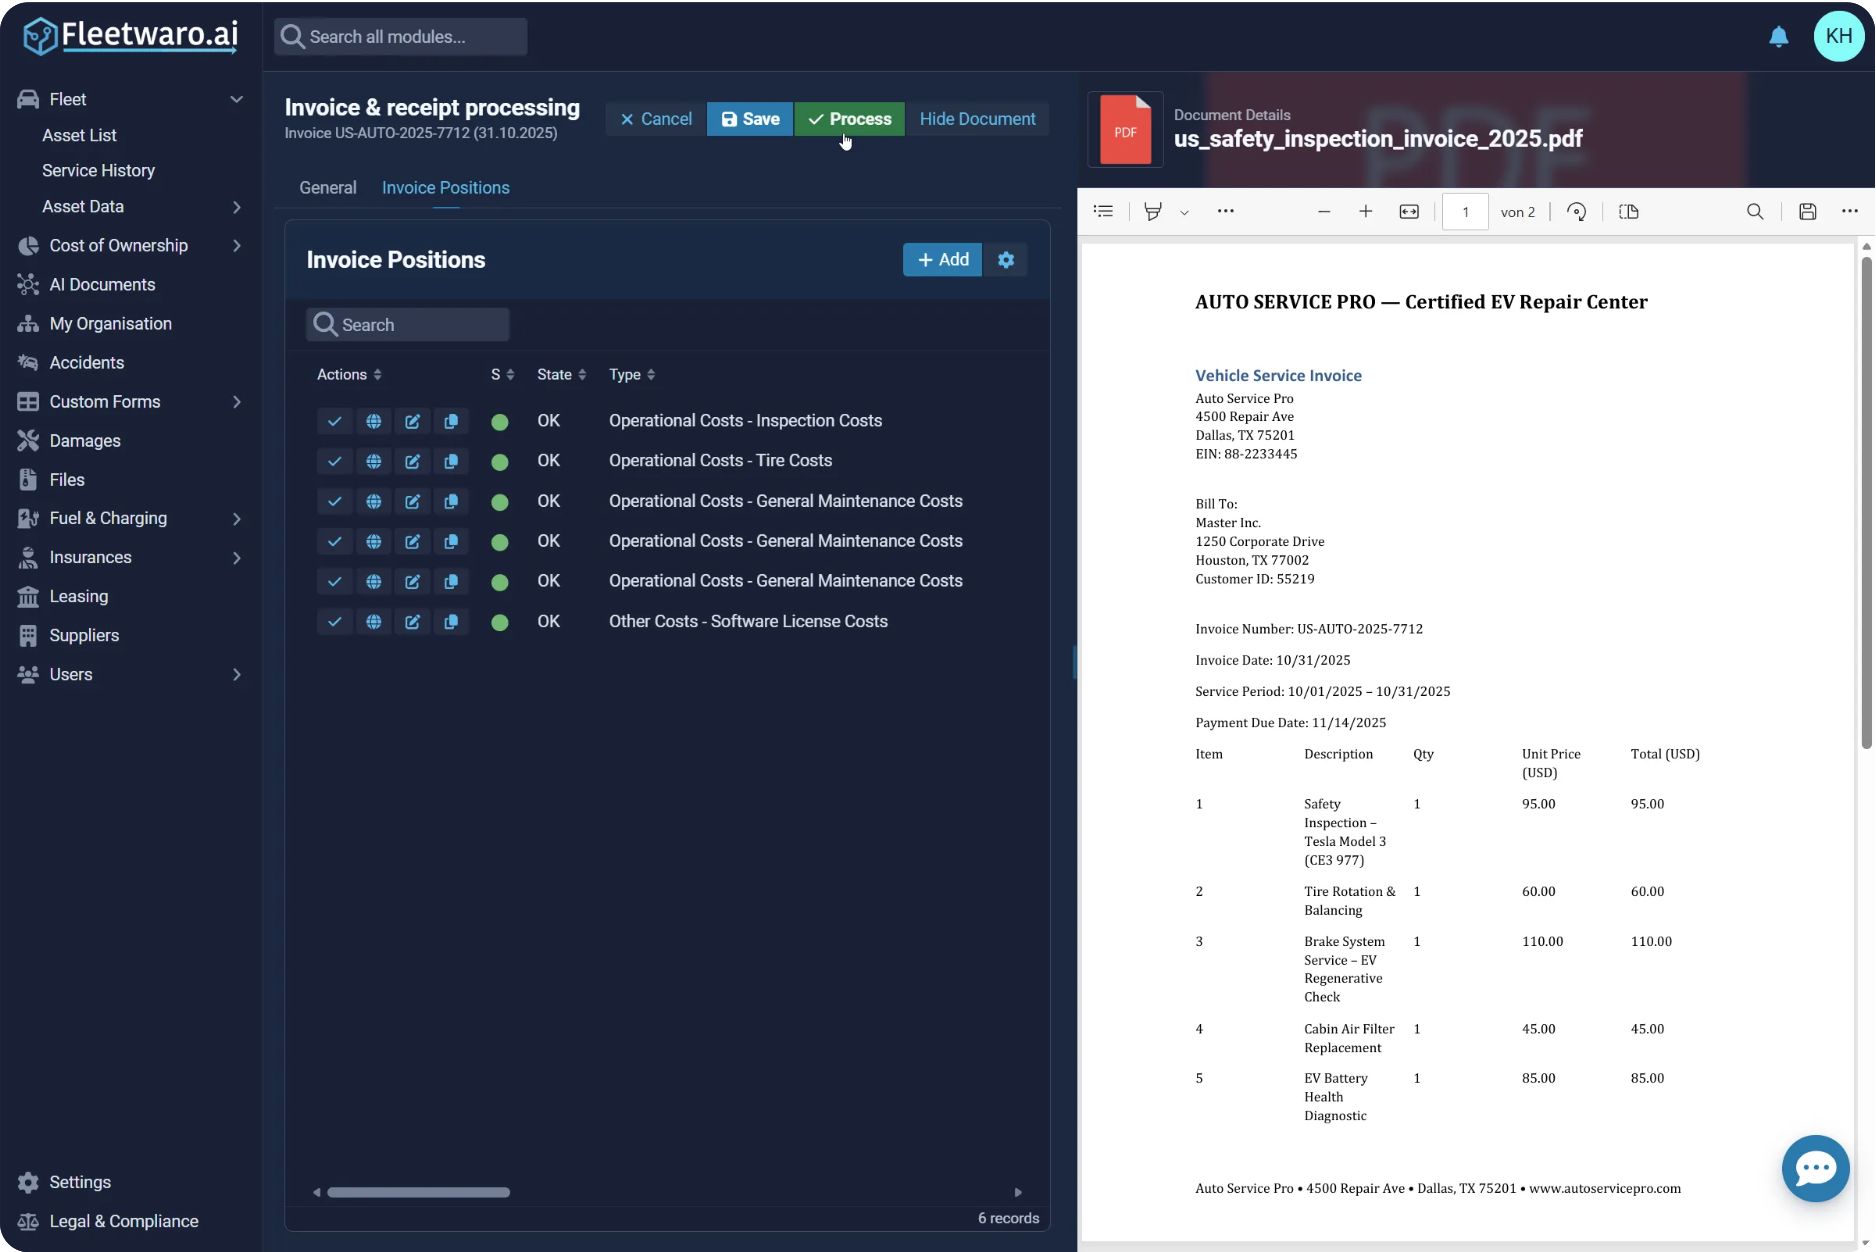Viewport: 1876px width, 1252px height.
Task: Zoom in the PDF document
Action: click(1366, 212)
